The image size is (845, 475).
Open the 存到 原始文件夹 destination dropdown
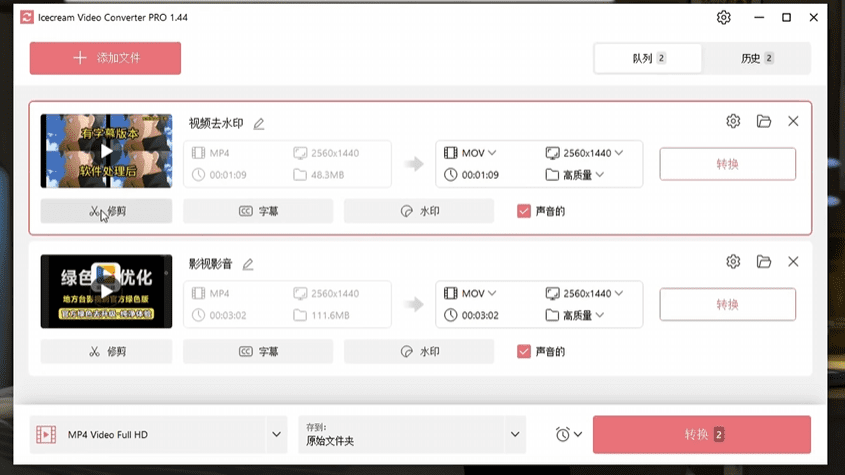(516, 435)
